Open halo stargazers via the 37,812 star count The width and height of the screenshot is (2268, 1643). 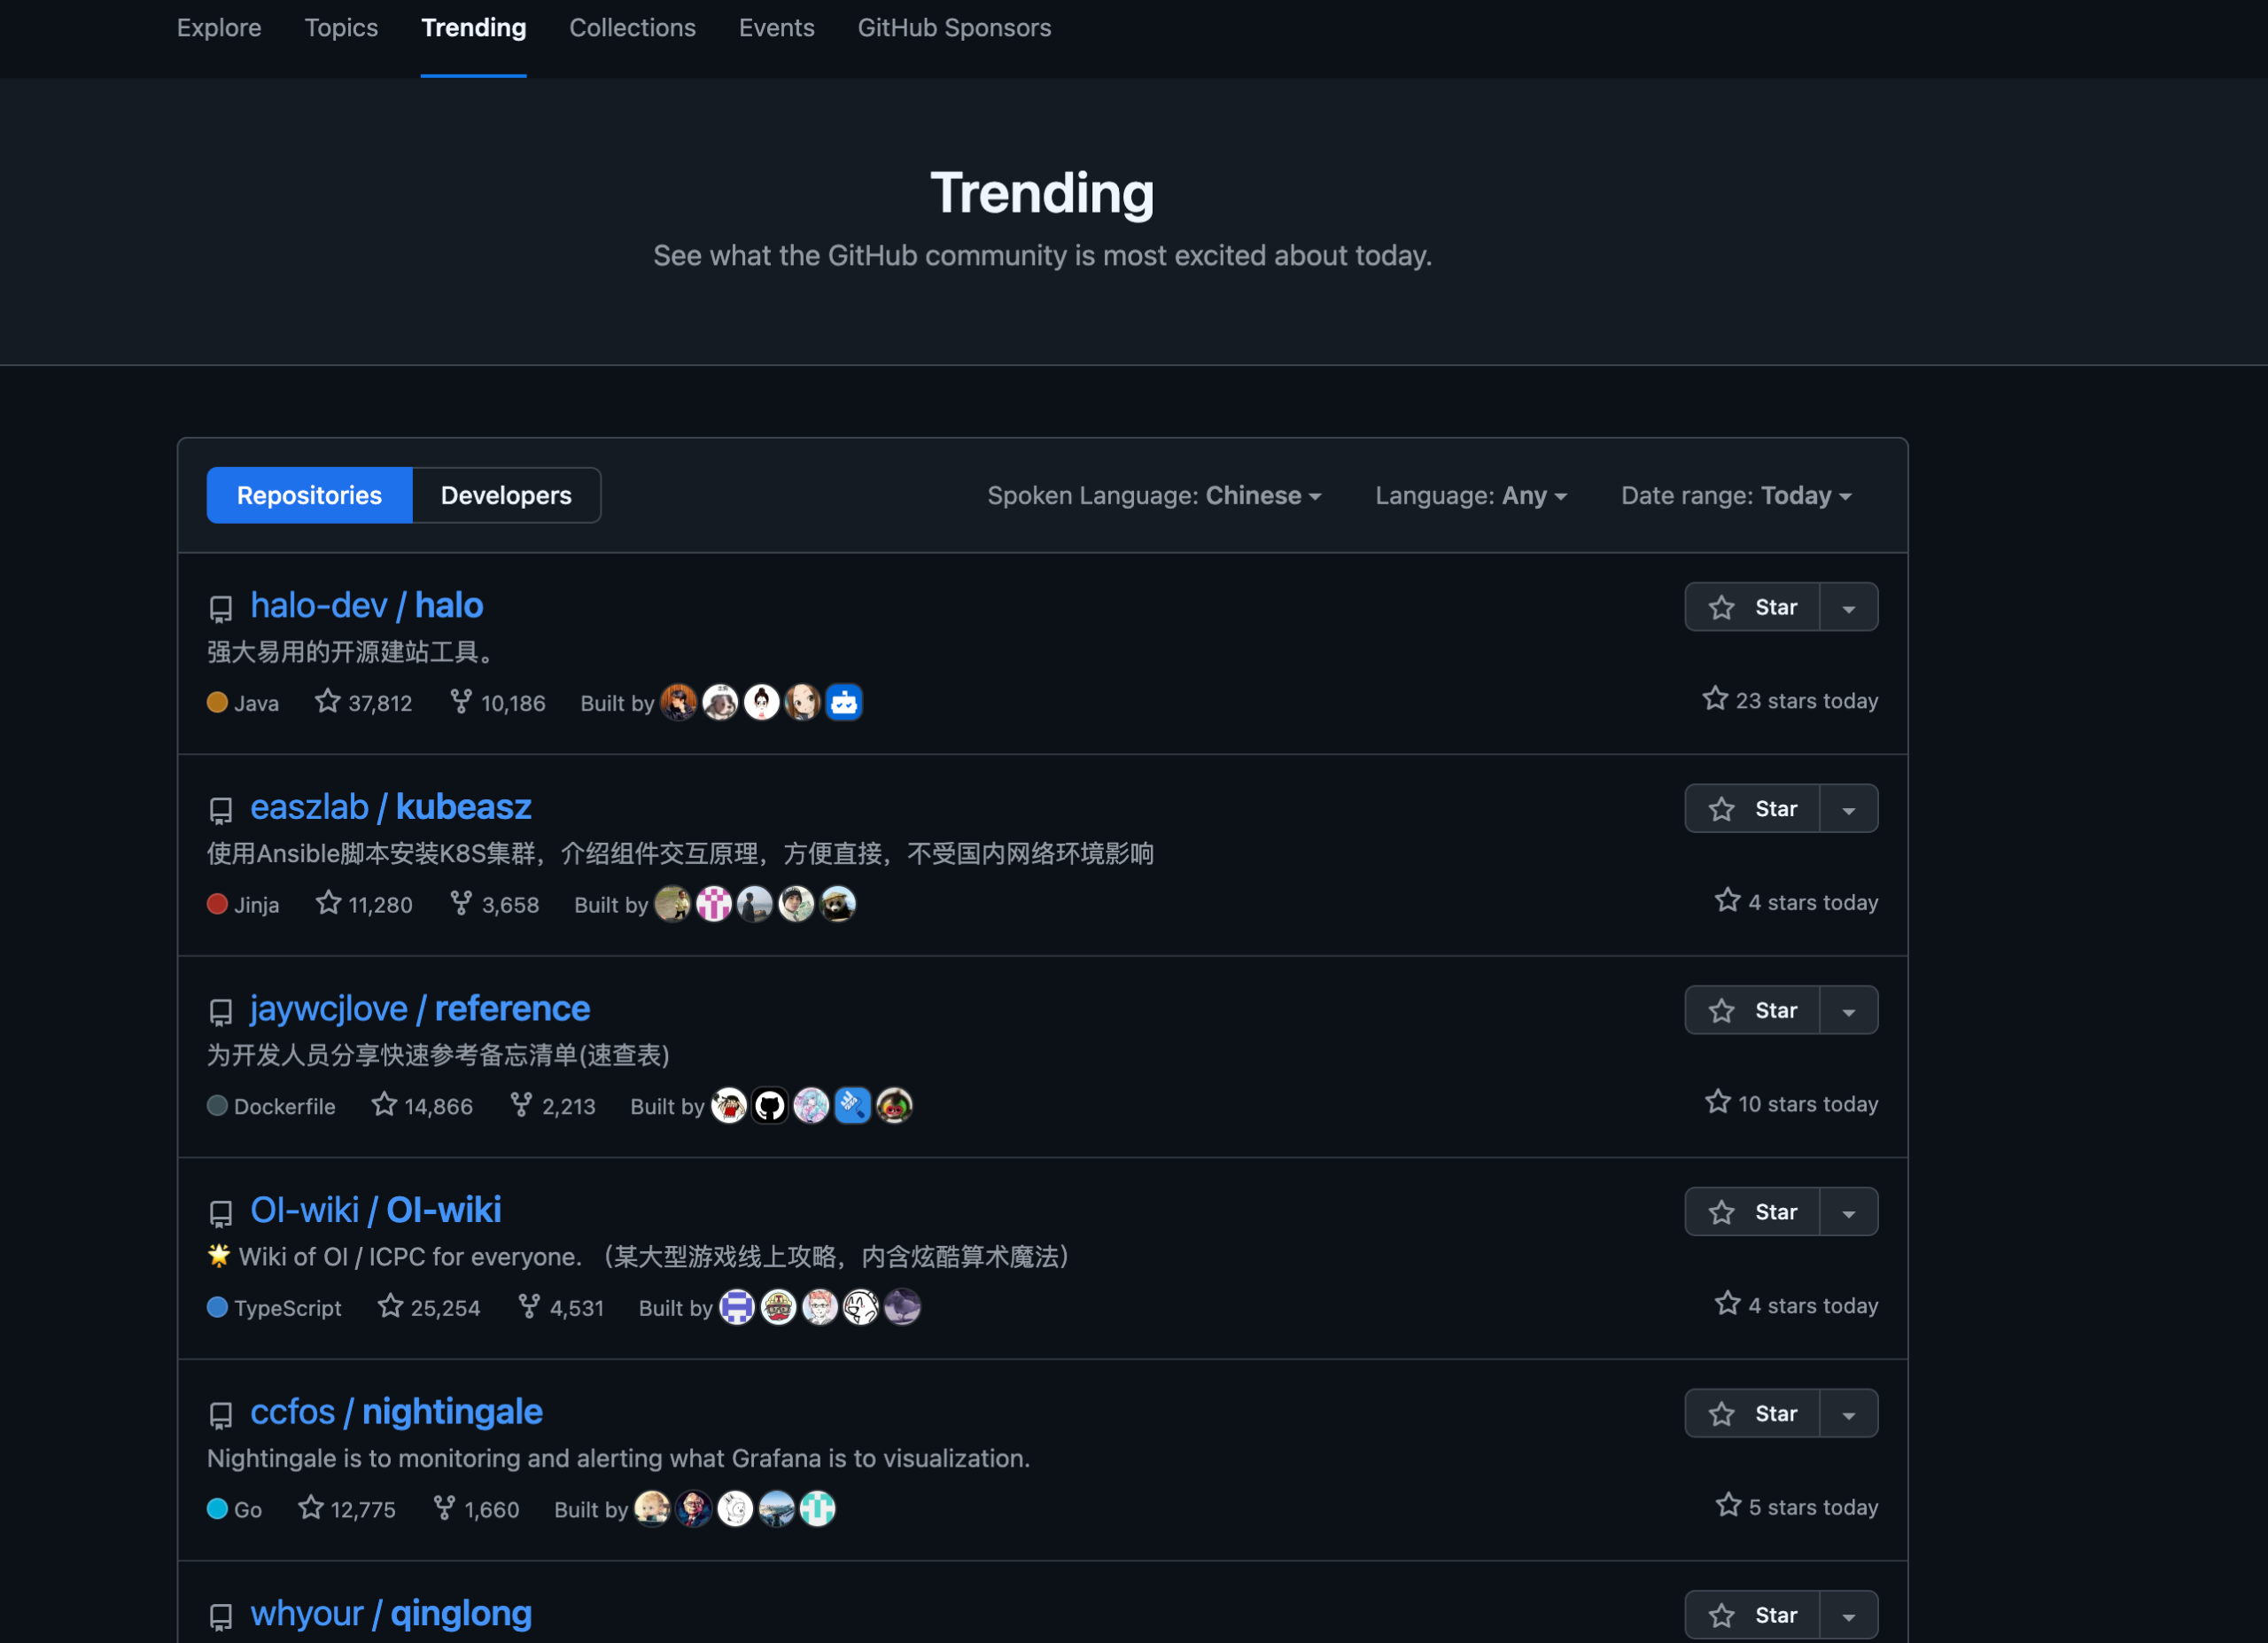[363, 702]
